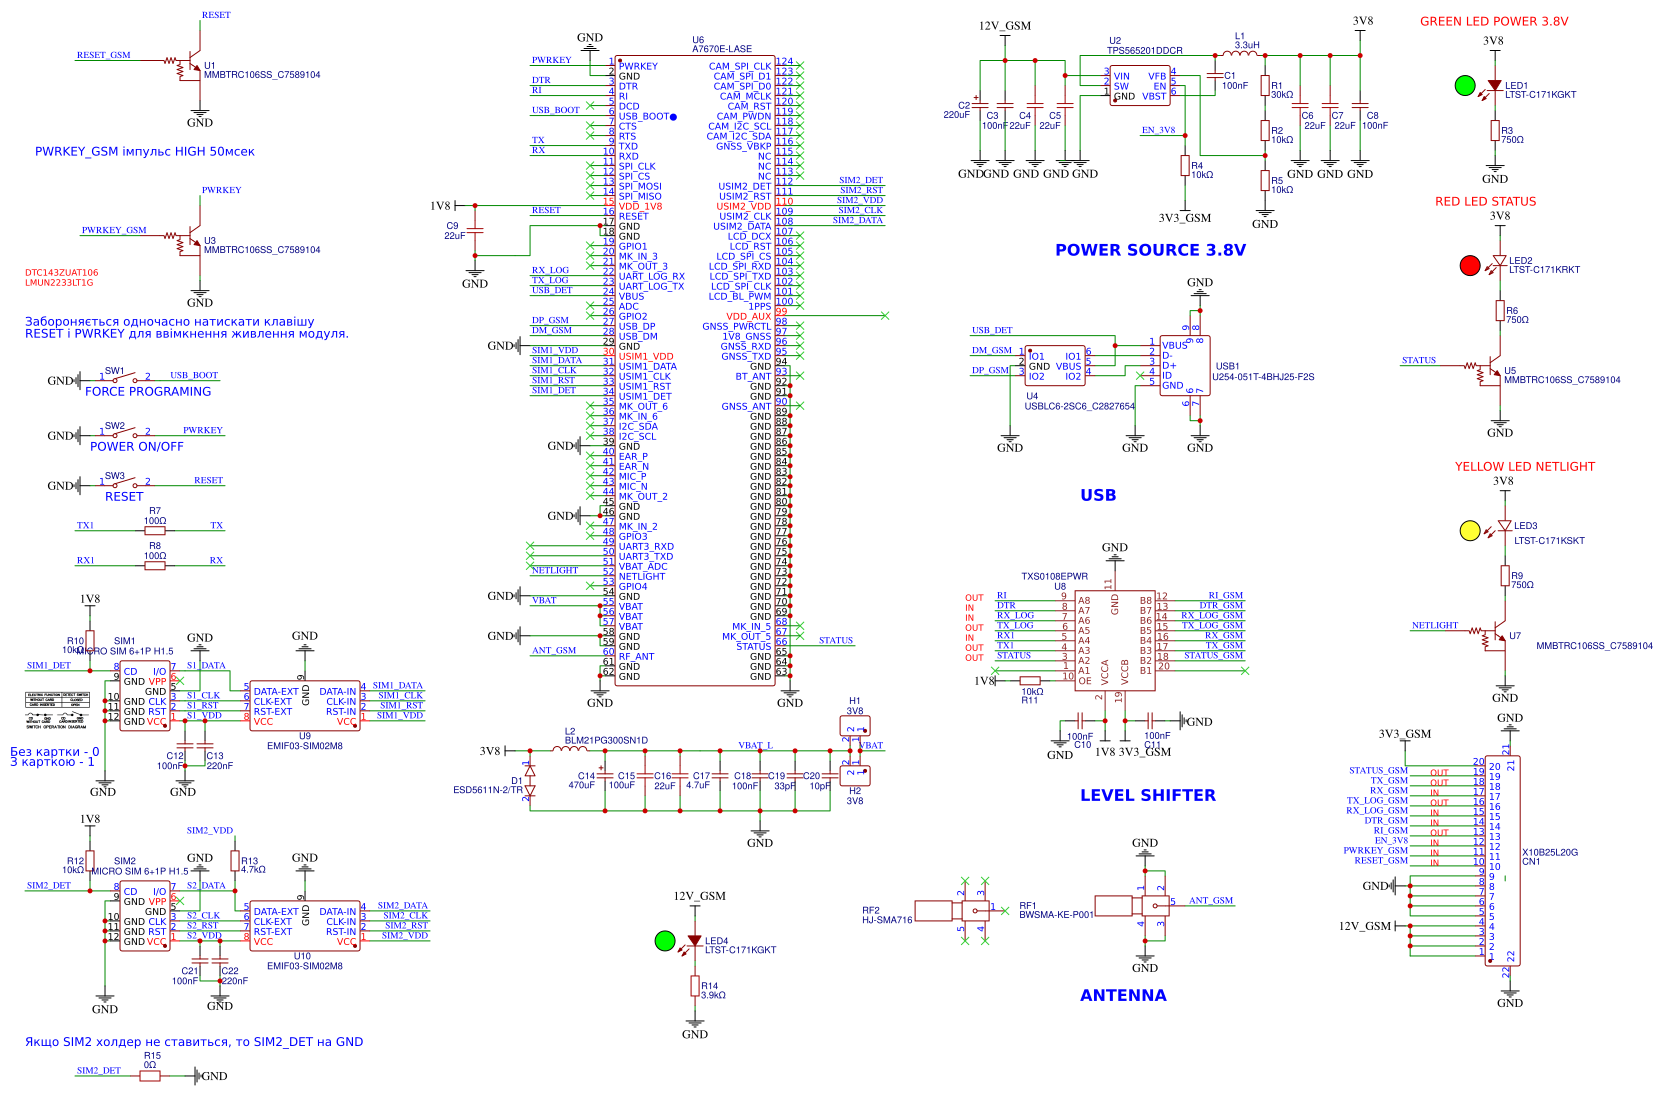Click the L1 3.3uH inductor symbol
Screen dimensions: 1664x1095
[x=1241, y=53]
